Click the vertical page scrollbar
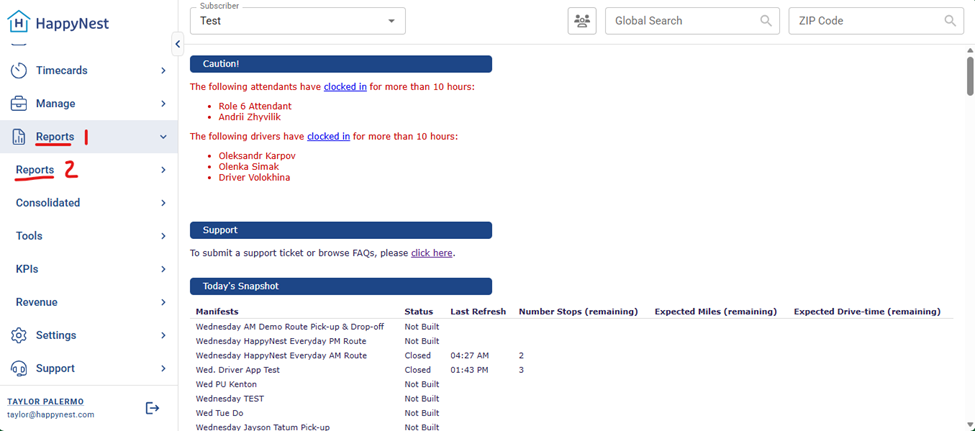 [x=969, y=77]
